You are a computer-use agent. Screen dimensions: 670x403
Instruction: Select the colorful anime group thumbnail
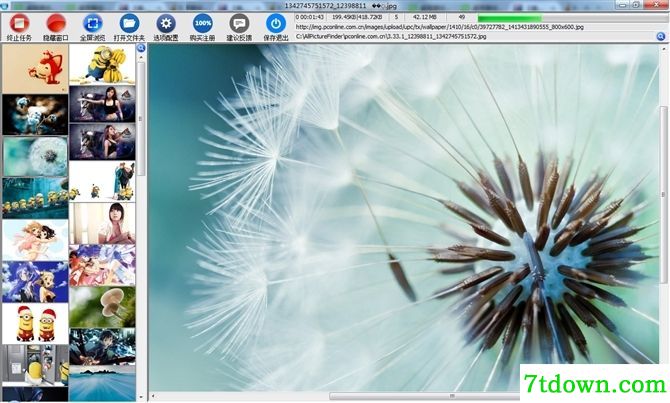pos(103,265)
